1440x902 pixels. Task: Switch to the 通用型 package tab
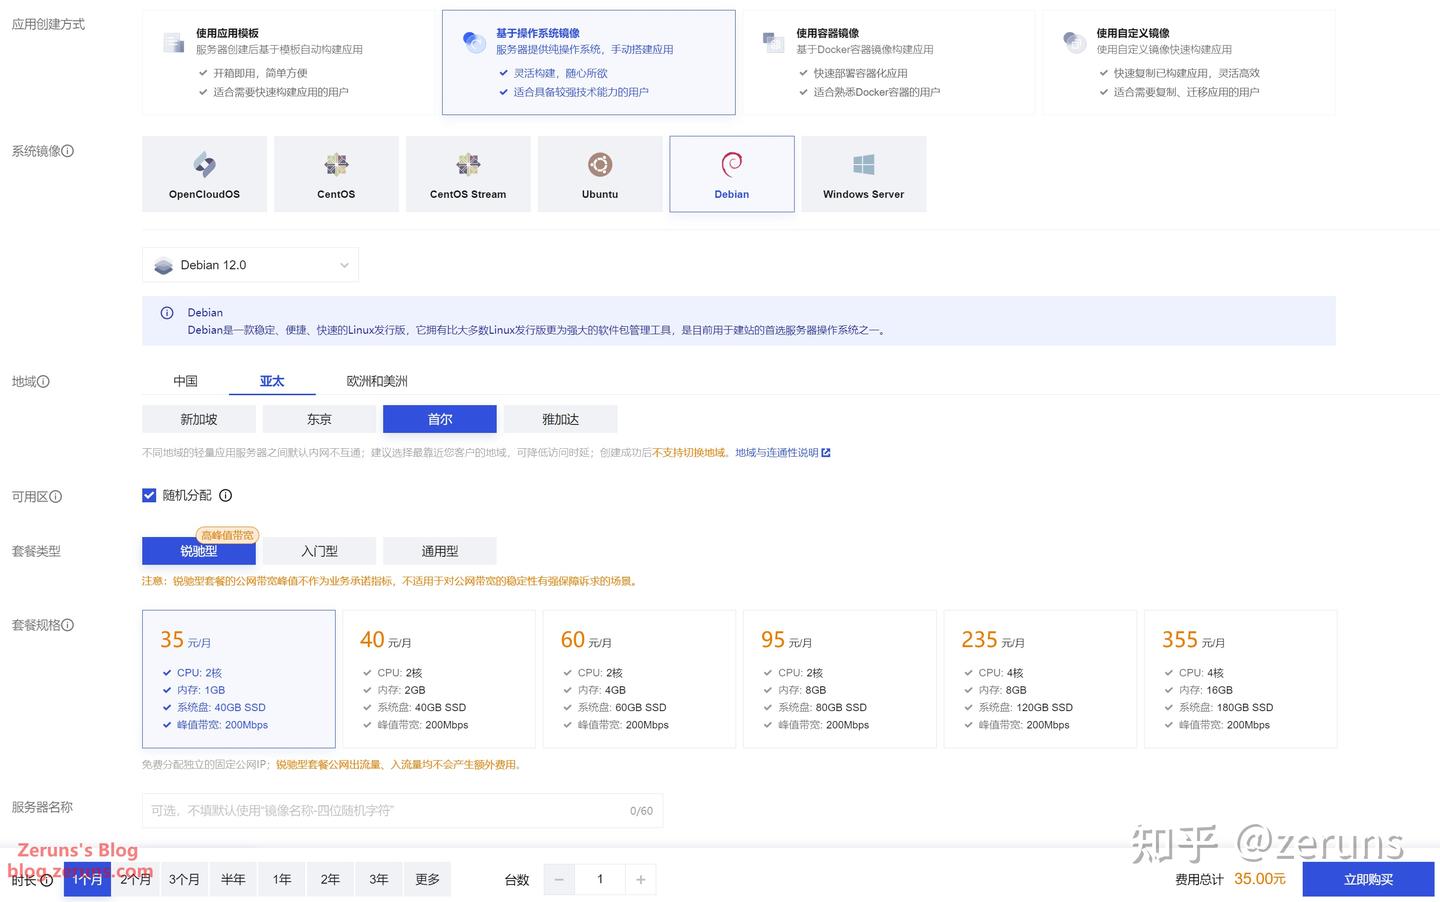[x=439, y=551]
